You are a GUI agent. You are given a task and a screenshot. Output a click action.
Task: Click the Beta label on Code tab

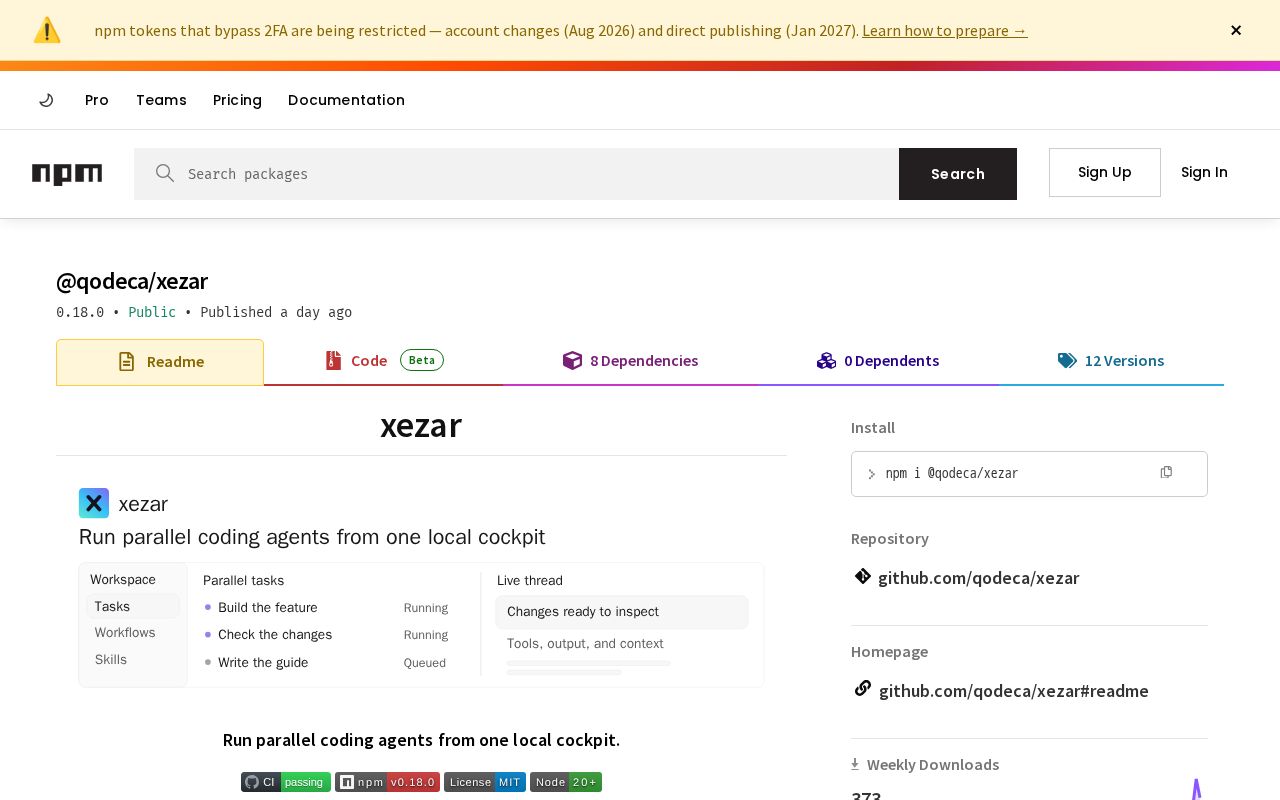[x=422, y=360]
